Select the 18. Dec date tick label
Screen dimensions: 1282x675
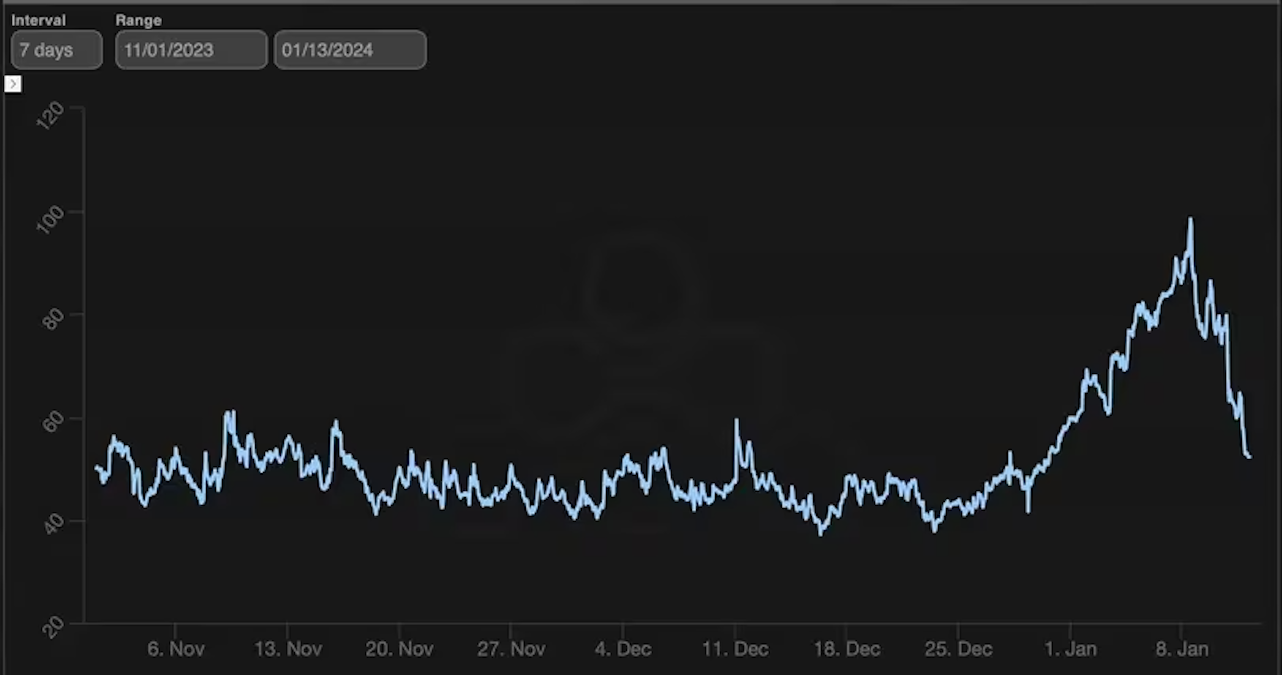click(x=846, y=649)
